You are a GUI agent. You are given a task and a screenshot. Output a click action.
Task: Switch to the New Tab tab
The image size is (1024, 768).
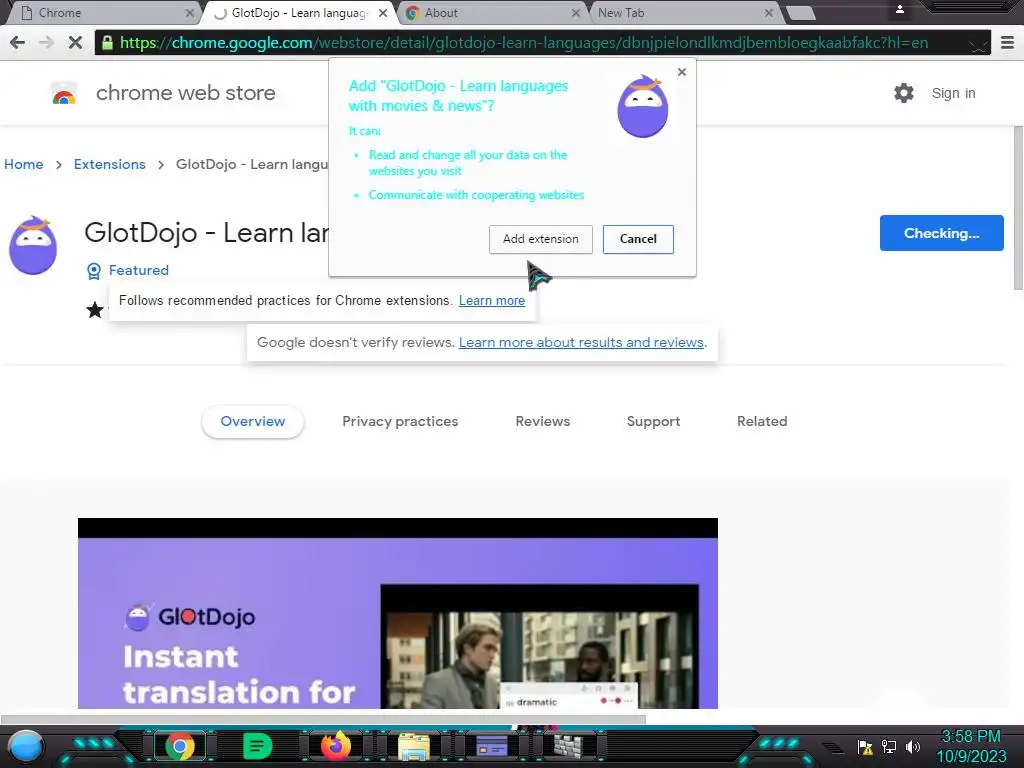point(684,13)
